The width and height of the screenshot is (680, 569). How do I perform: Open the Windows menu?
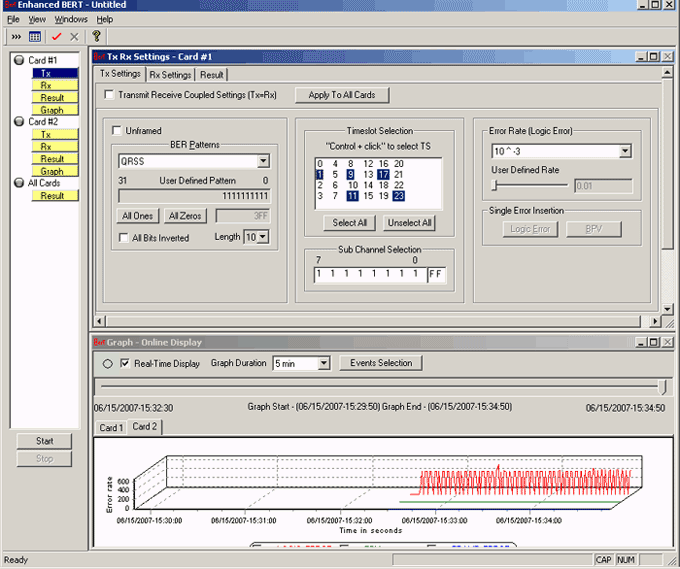click(x=71, y=20)
